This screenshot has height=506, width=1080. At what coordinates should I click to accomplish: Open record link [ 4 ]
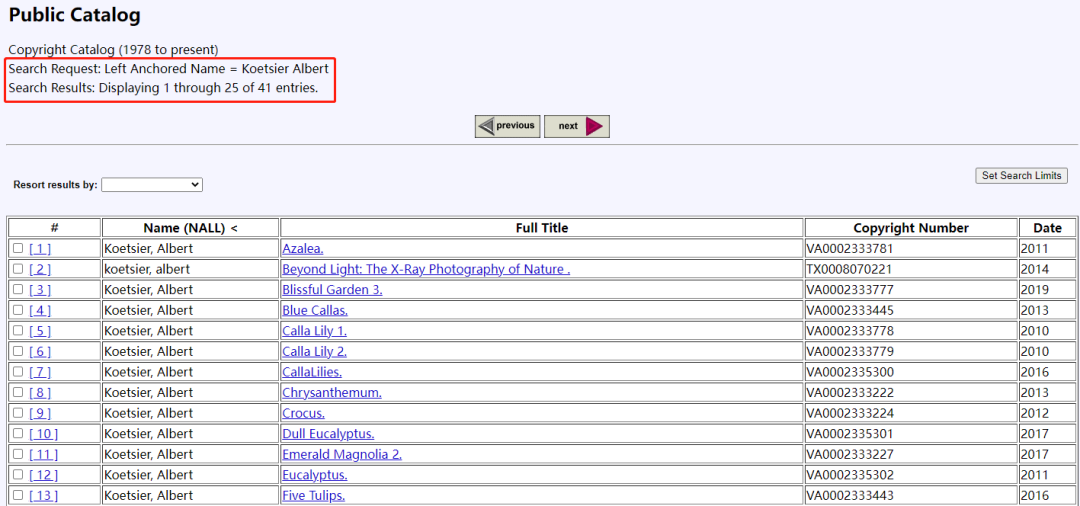(40, 310)
